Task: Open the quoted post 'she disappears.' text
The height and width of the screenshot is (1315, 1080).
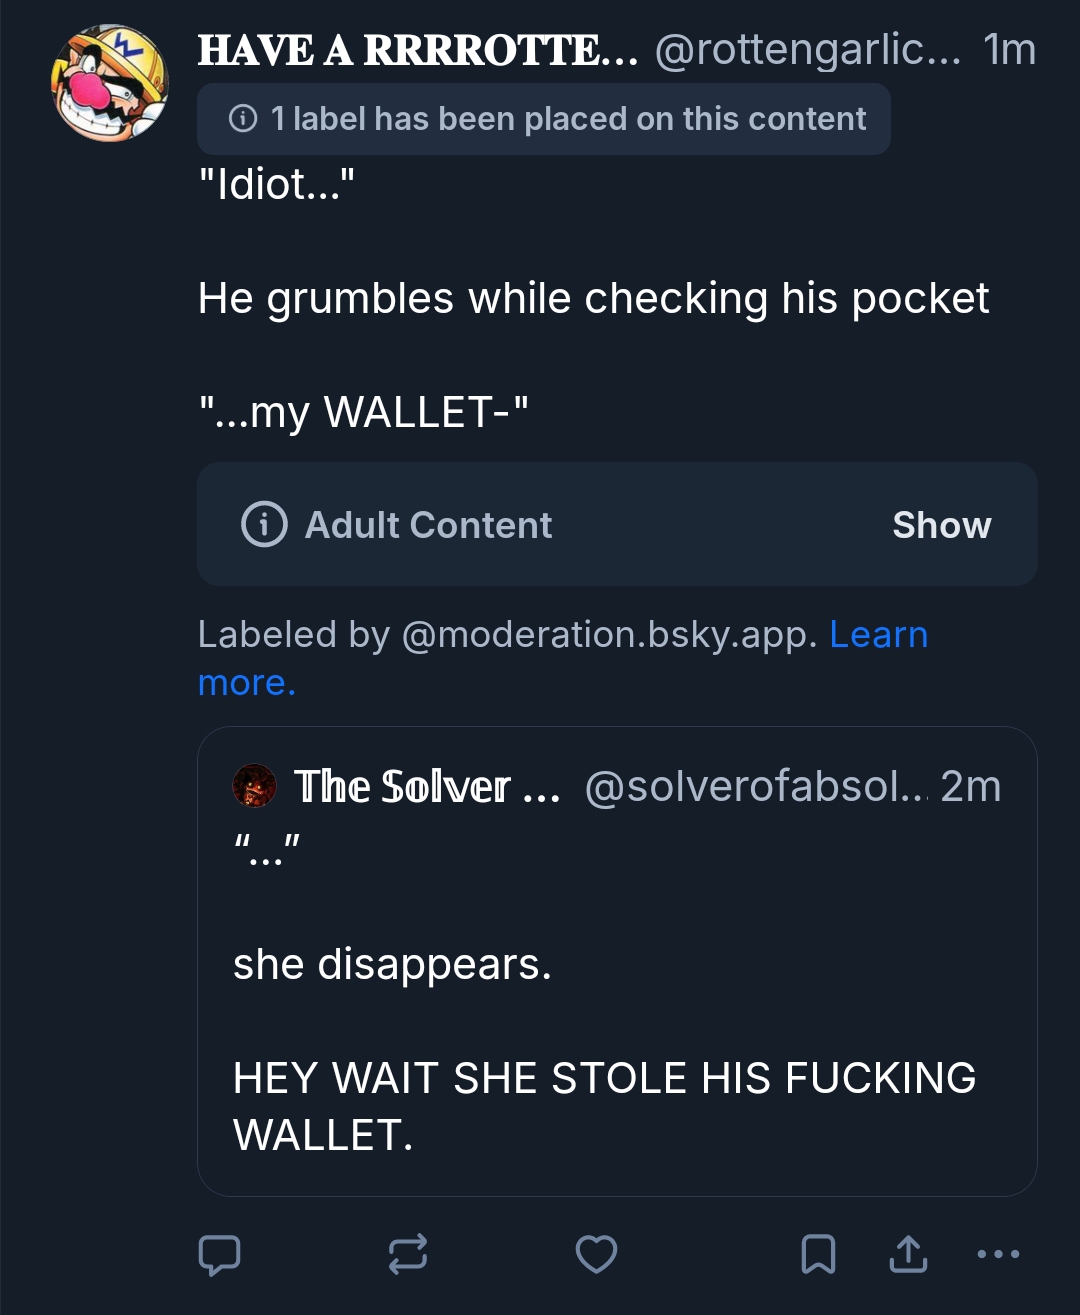Action: coord(392,965)
